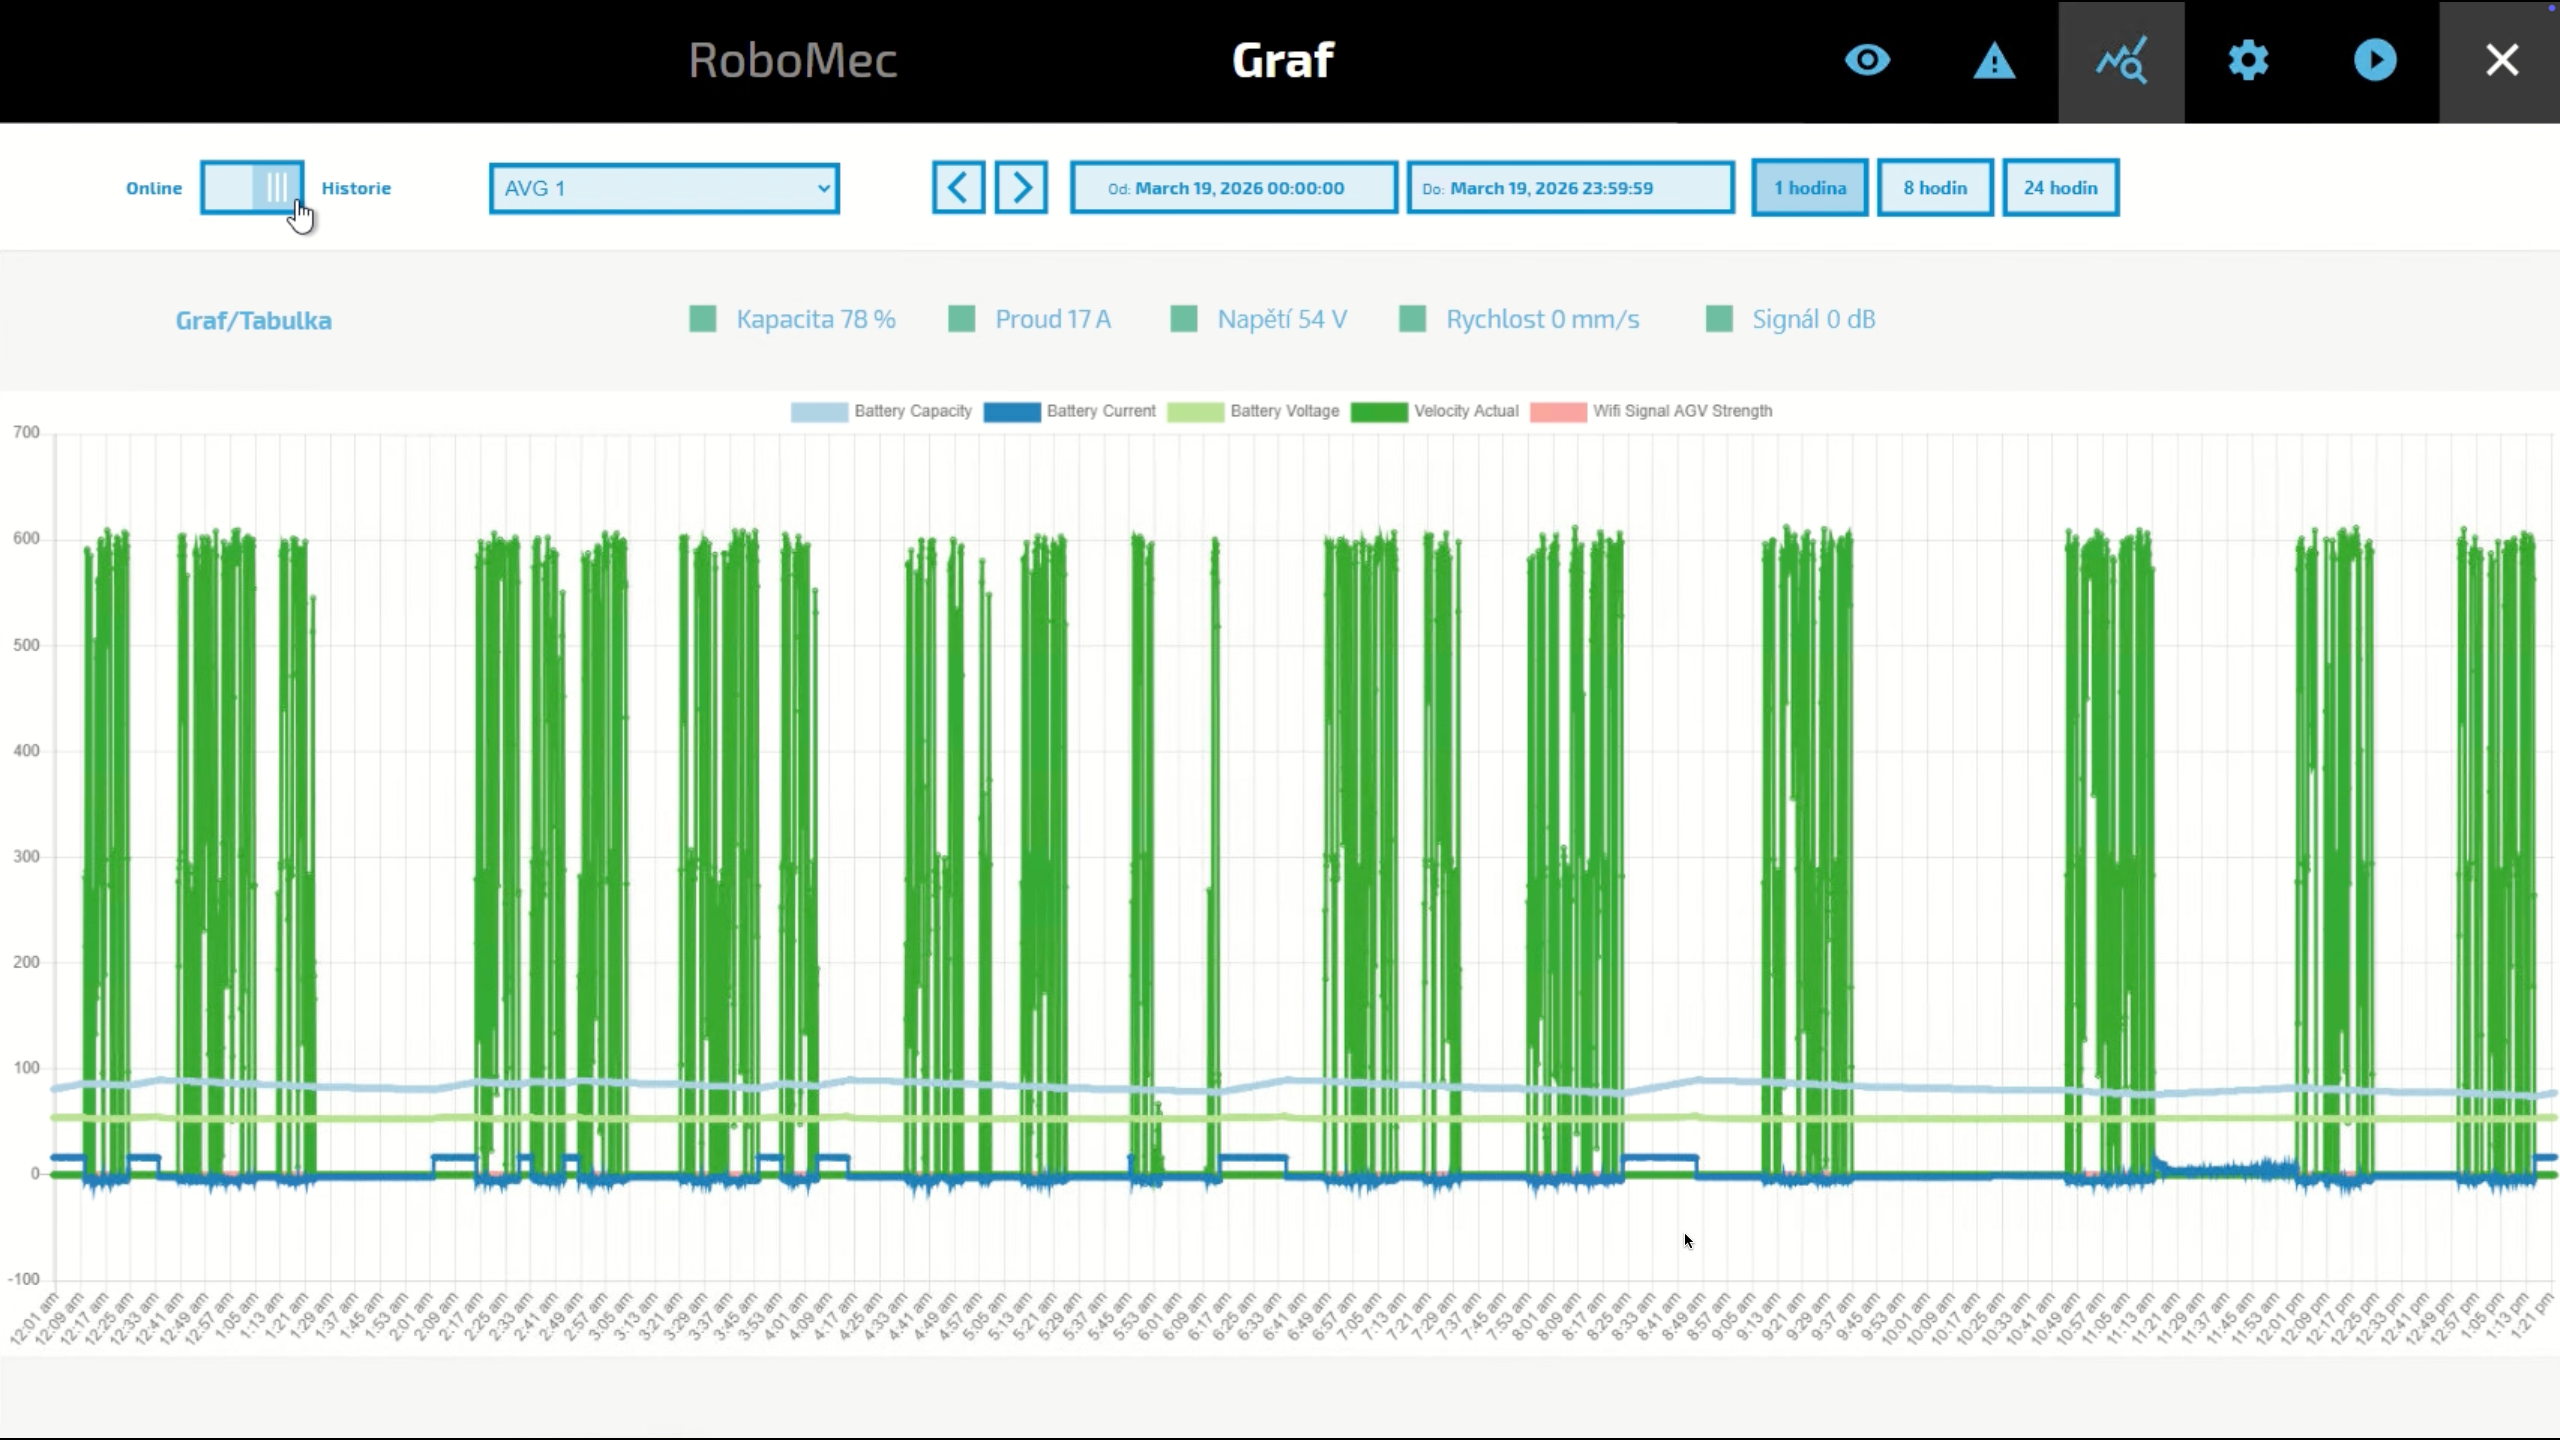Go to previous time period arrow
This screenshot has height=1440, width=2560.
click(x=958, y=187)
